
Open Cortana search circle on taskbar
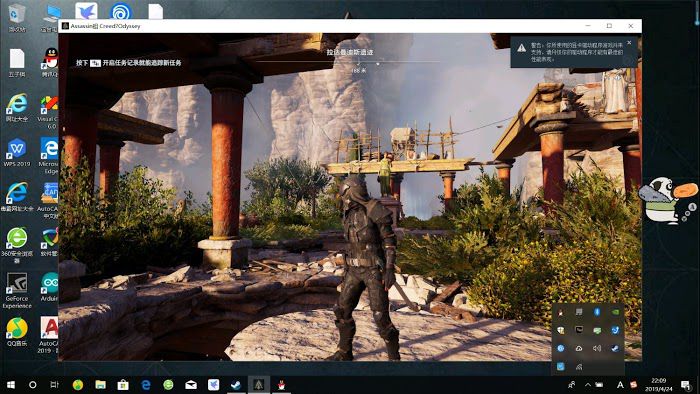click(x=33, y=385)
